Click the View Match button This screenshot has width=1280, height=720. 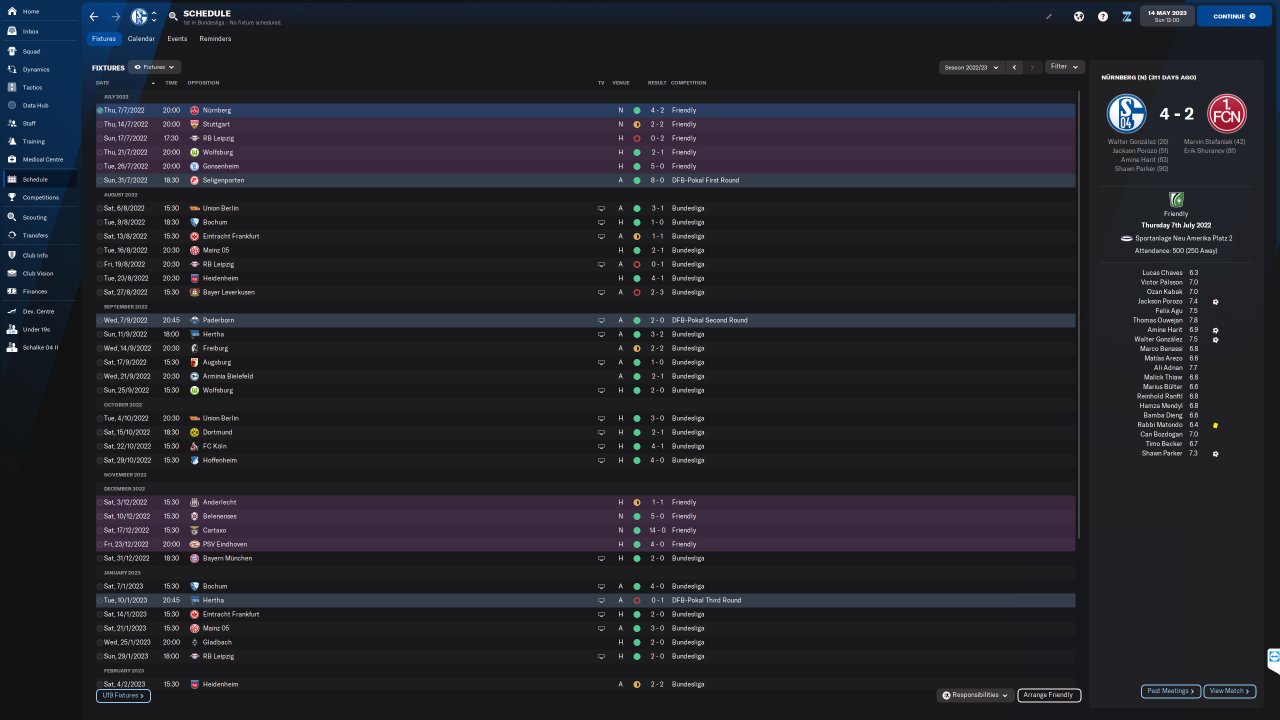tap(1230, 691)
